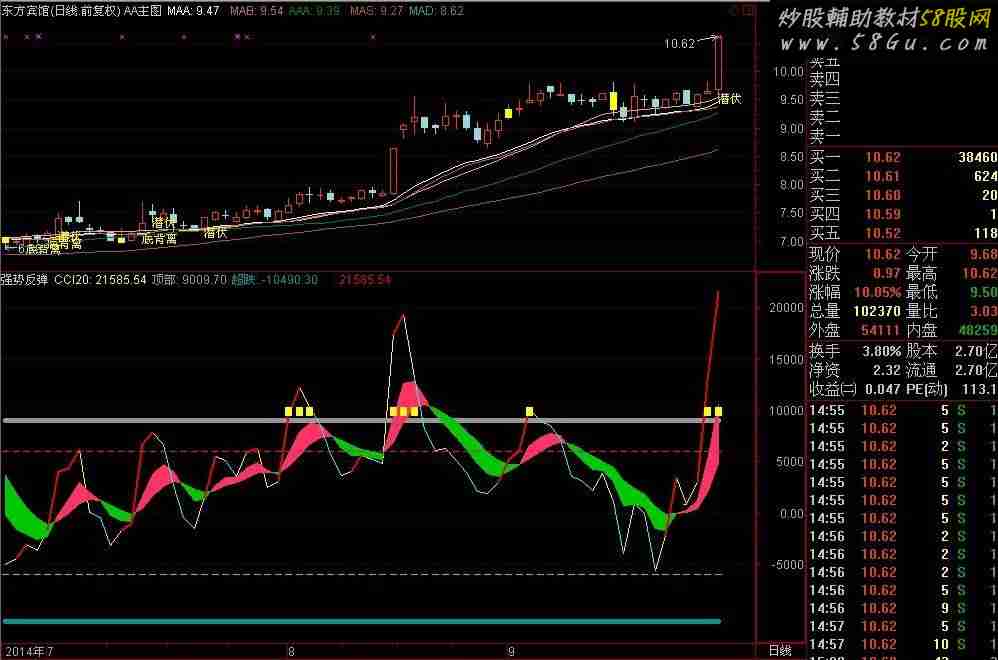Screen dimensions: 998x660
Task: Click the 10.62 high price annotation
Action: coord(679,44)
